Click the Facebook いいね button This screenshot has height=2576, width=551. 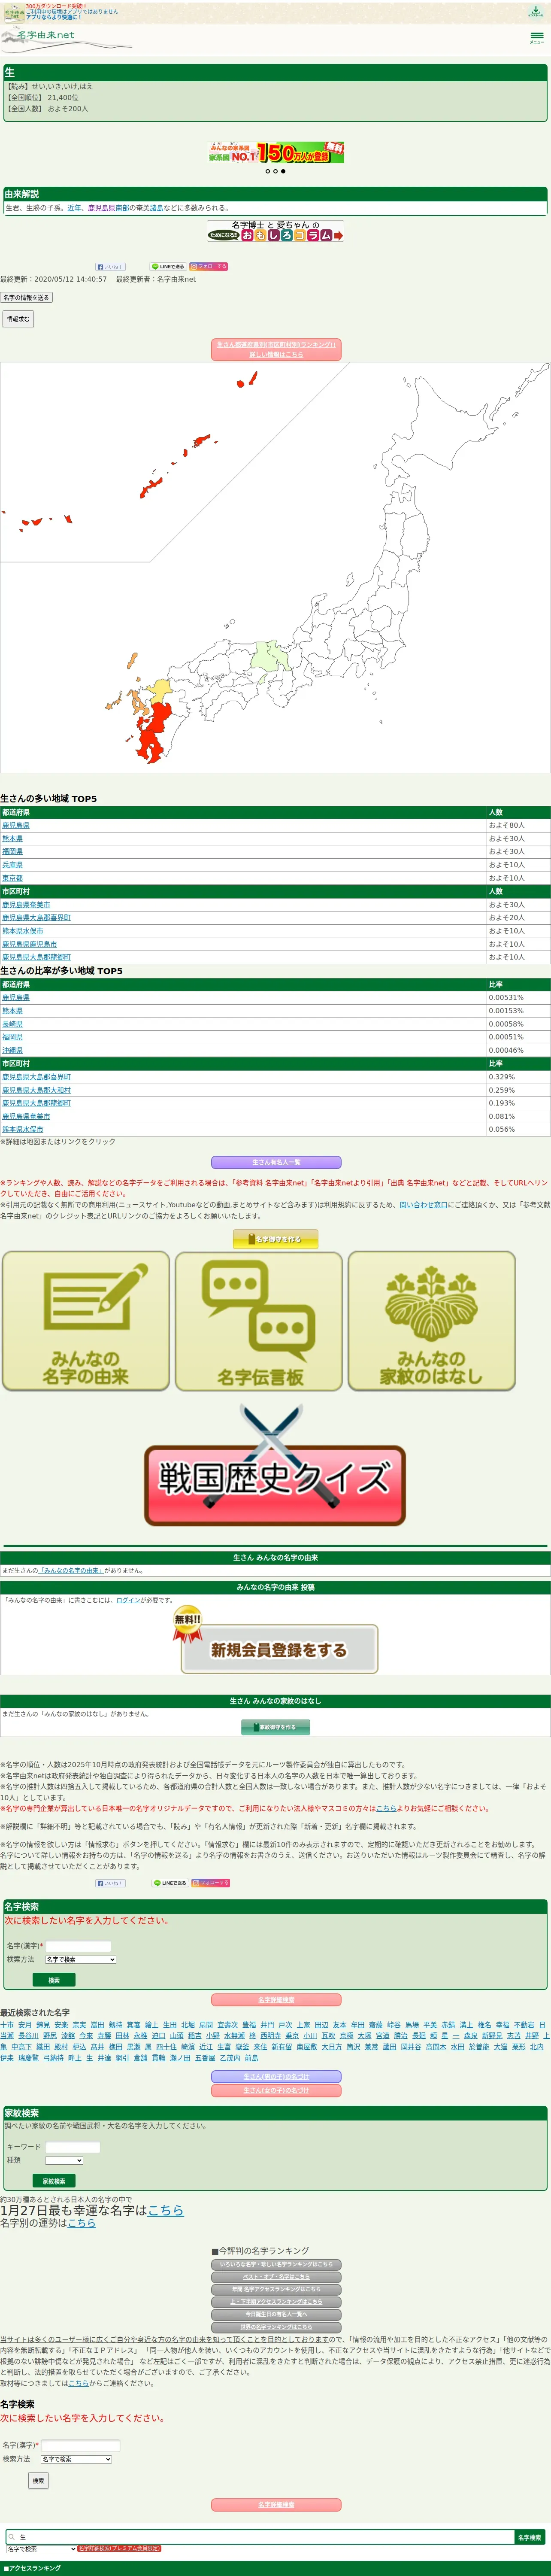point(110,267)
